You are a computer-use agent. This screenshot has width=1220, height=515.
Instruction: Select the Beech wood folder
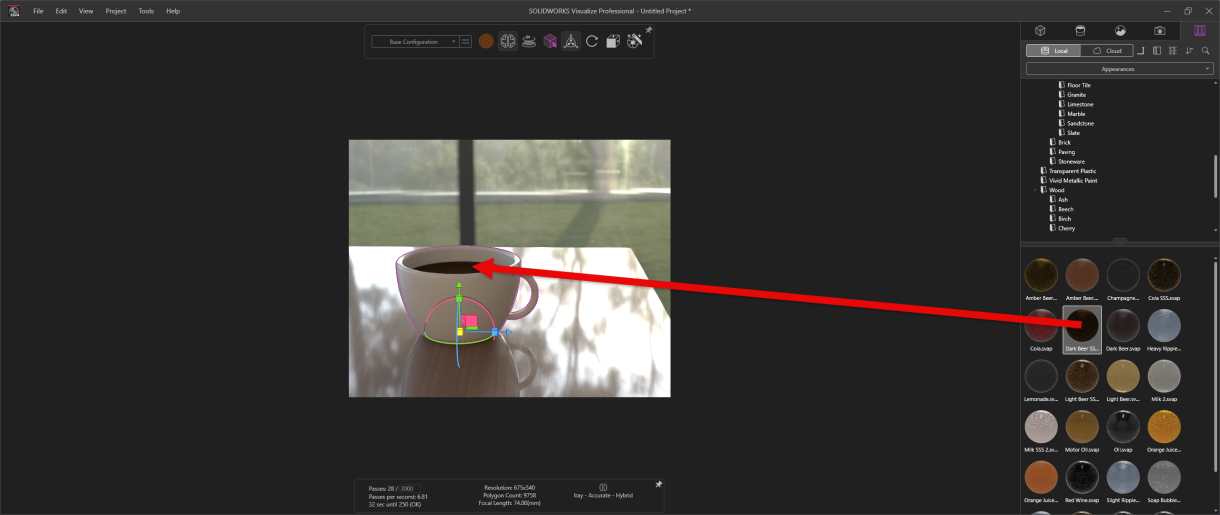pos(1065,209)
